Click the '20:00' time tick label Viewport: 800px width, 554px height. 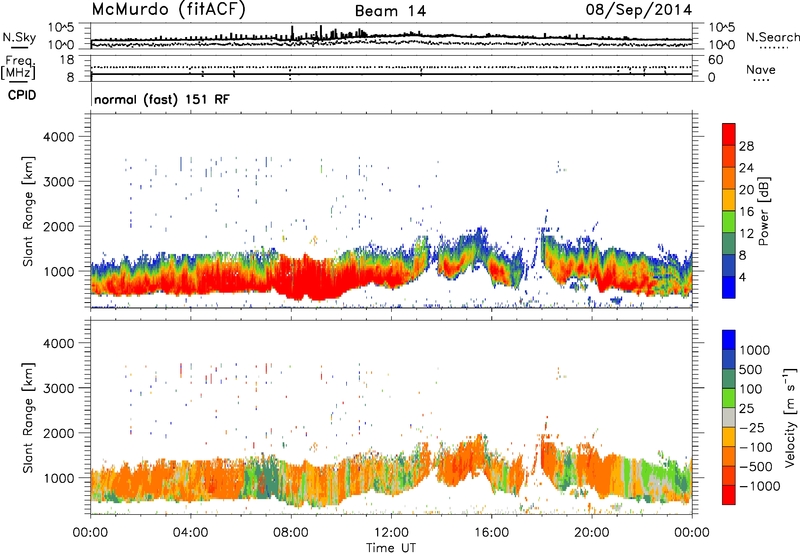[592, 533]
